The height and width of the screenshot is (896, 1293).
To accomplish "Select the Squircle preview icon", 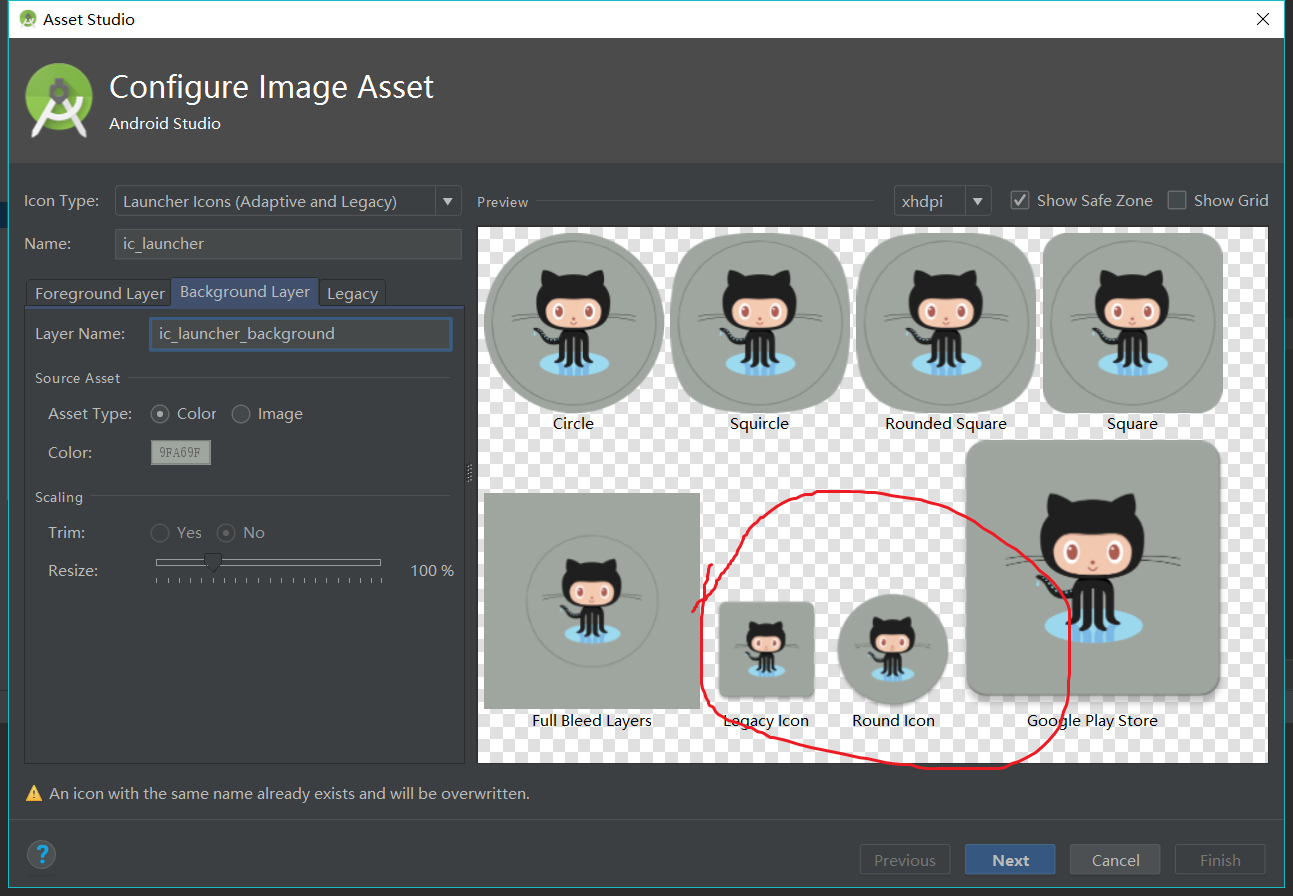I will [x=759, y=323].
